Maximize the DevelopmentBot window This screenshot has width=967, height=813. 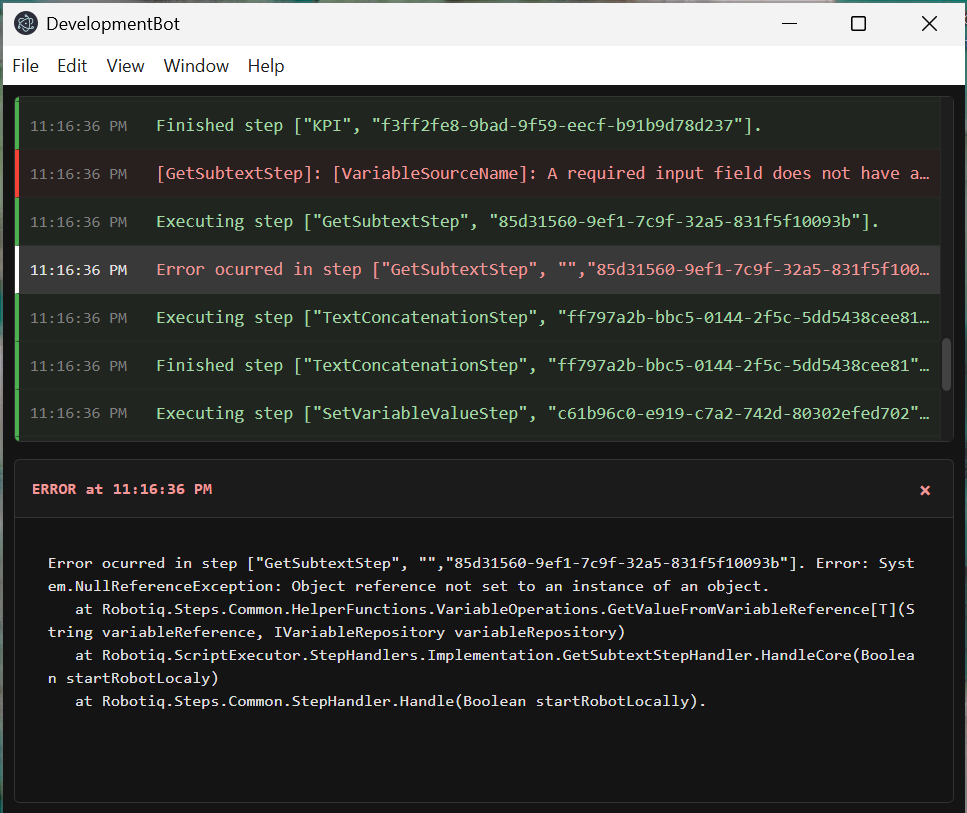pos(858,24)
